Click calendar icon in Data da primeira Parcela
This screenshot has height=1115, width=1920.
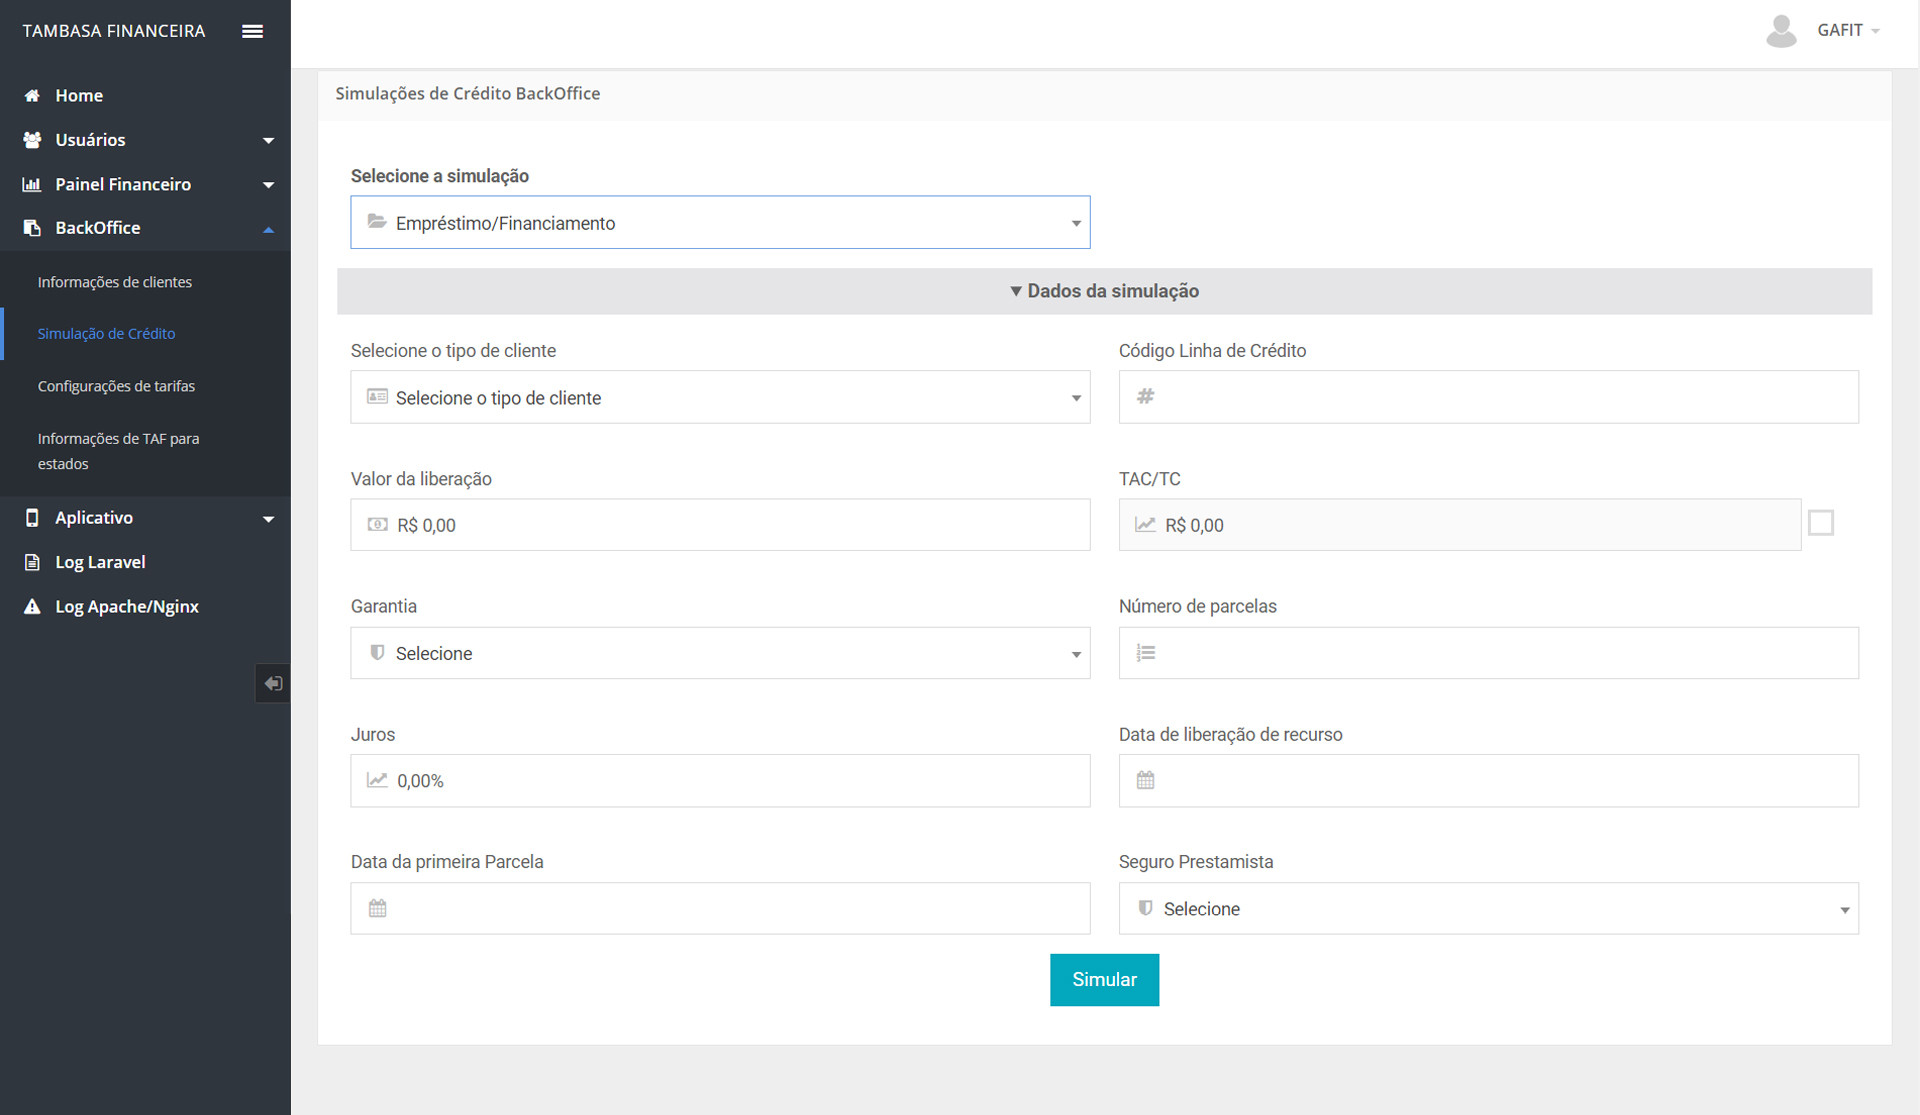pyautogui.click(x=377, y=908)
